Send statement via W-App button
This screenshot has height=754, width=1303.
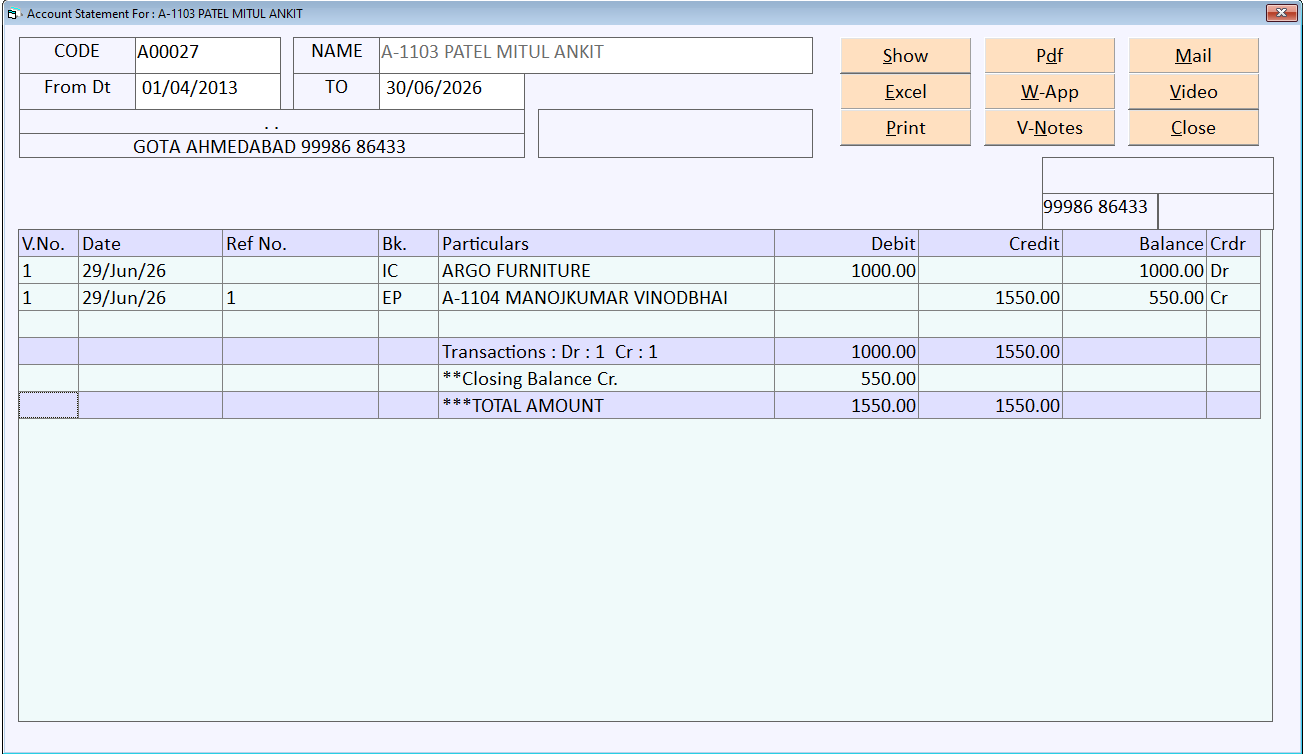pyautogui.click(x=1049, y=92)
